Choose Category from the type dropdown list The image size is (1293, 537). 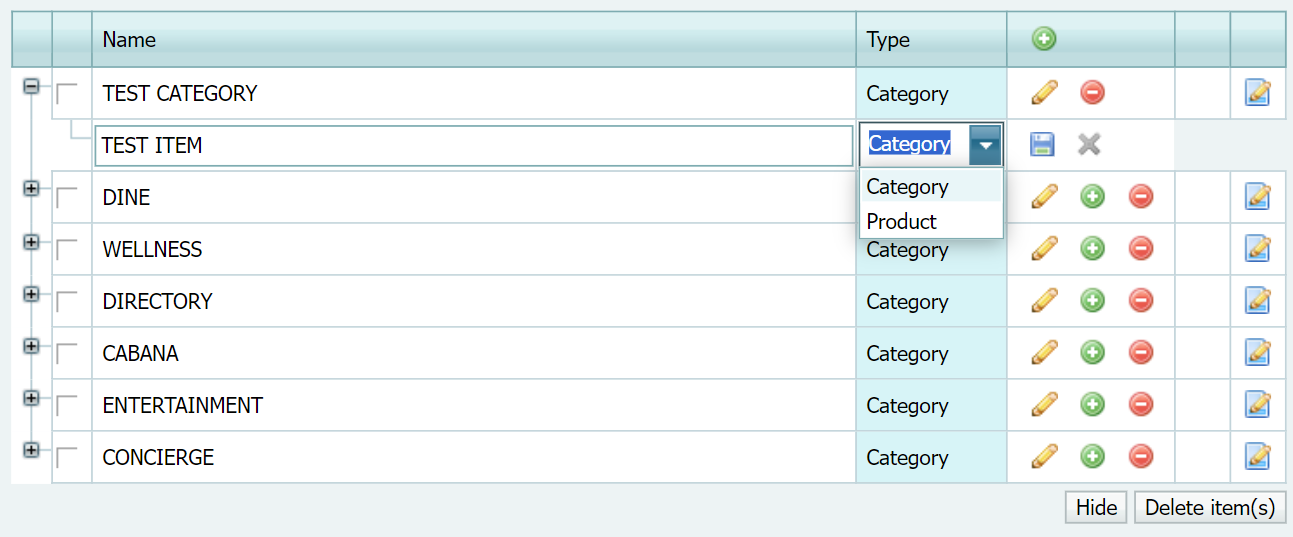(931, 187)
